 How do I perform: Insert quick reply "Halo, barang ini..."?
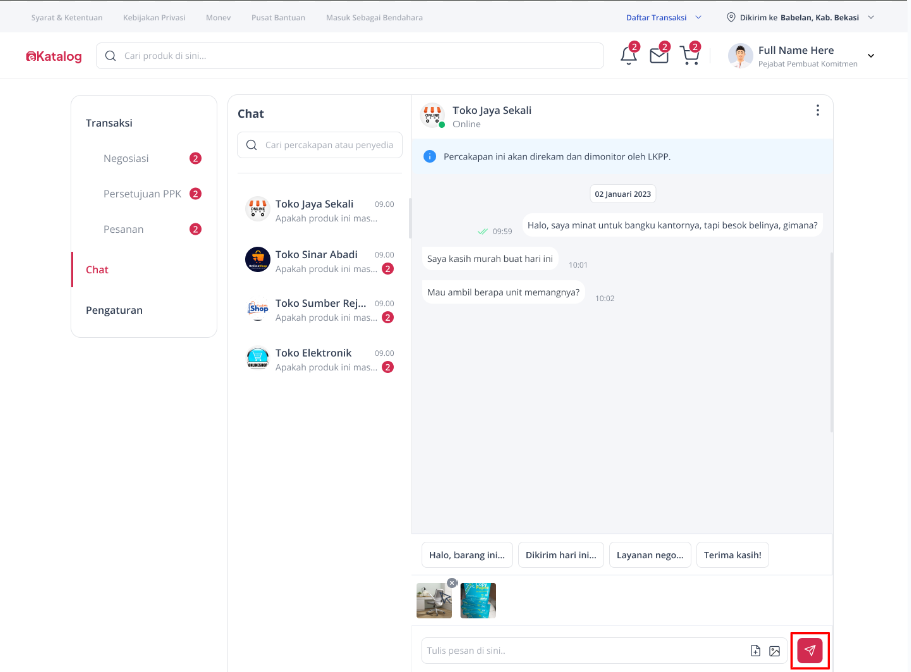pyautogui.click(x=467, y=555)
